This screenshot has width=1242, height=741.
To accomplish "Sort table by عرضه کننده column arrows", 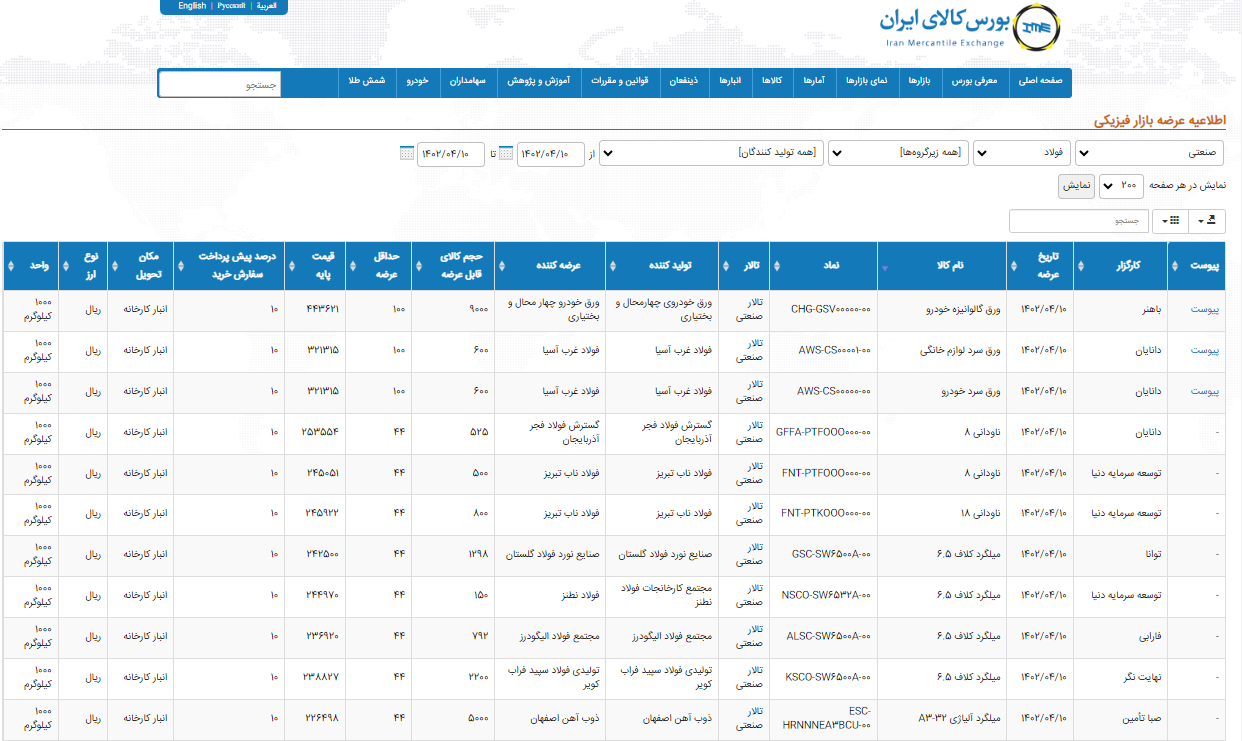I will tap(501, 266).
